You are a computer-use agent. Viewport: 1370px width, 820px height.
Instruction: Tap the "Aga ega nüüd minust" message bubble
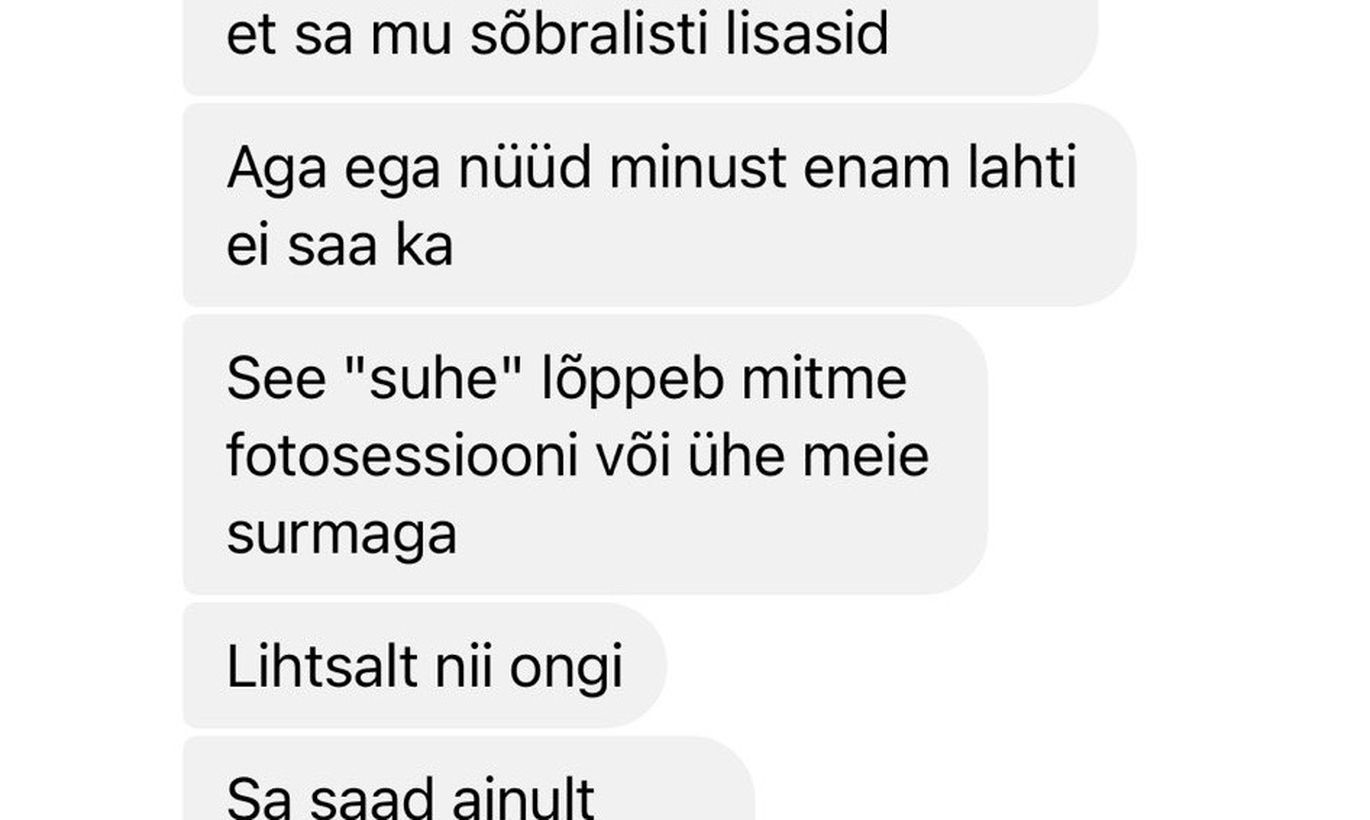click(x=659, y=205)
